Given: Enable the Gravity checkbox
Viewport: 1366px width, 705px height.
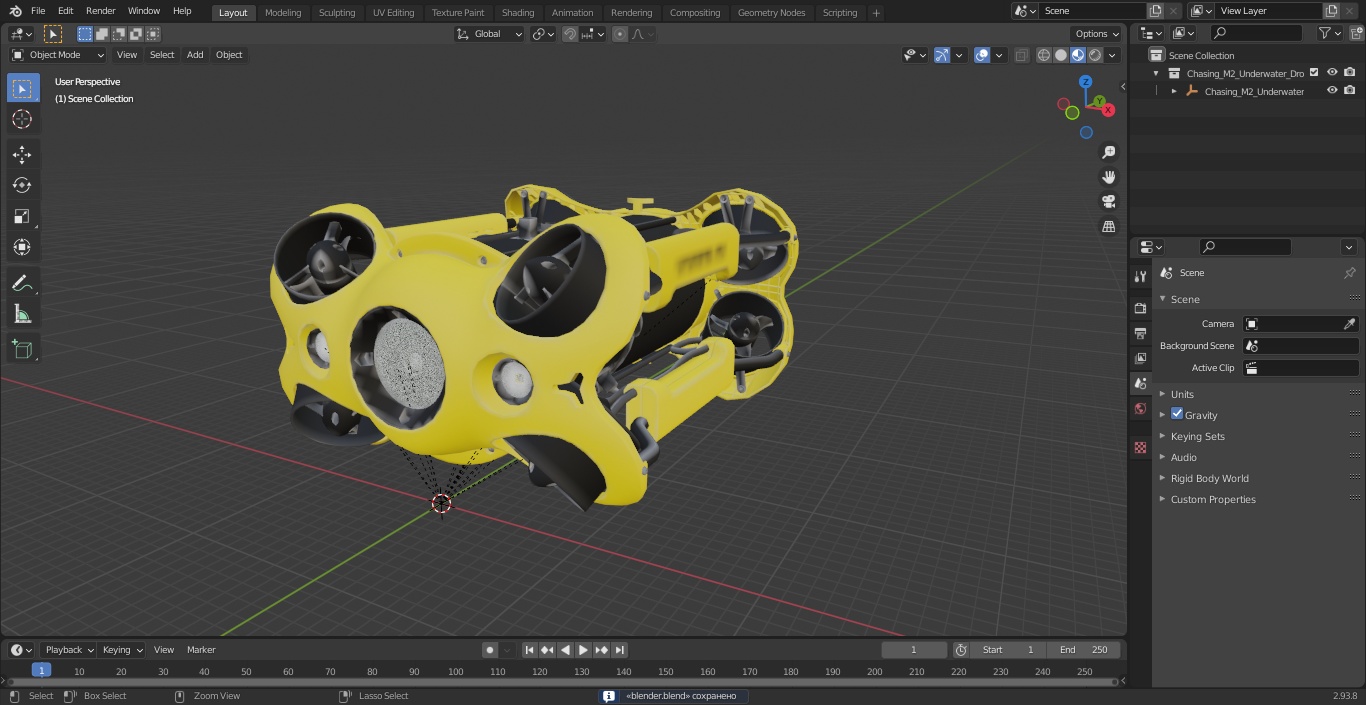Looking at the screenshot, I should pyautogui.click(x=1177, y=414).
